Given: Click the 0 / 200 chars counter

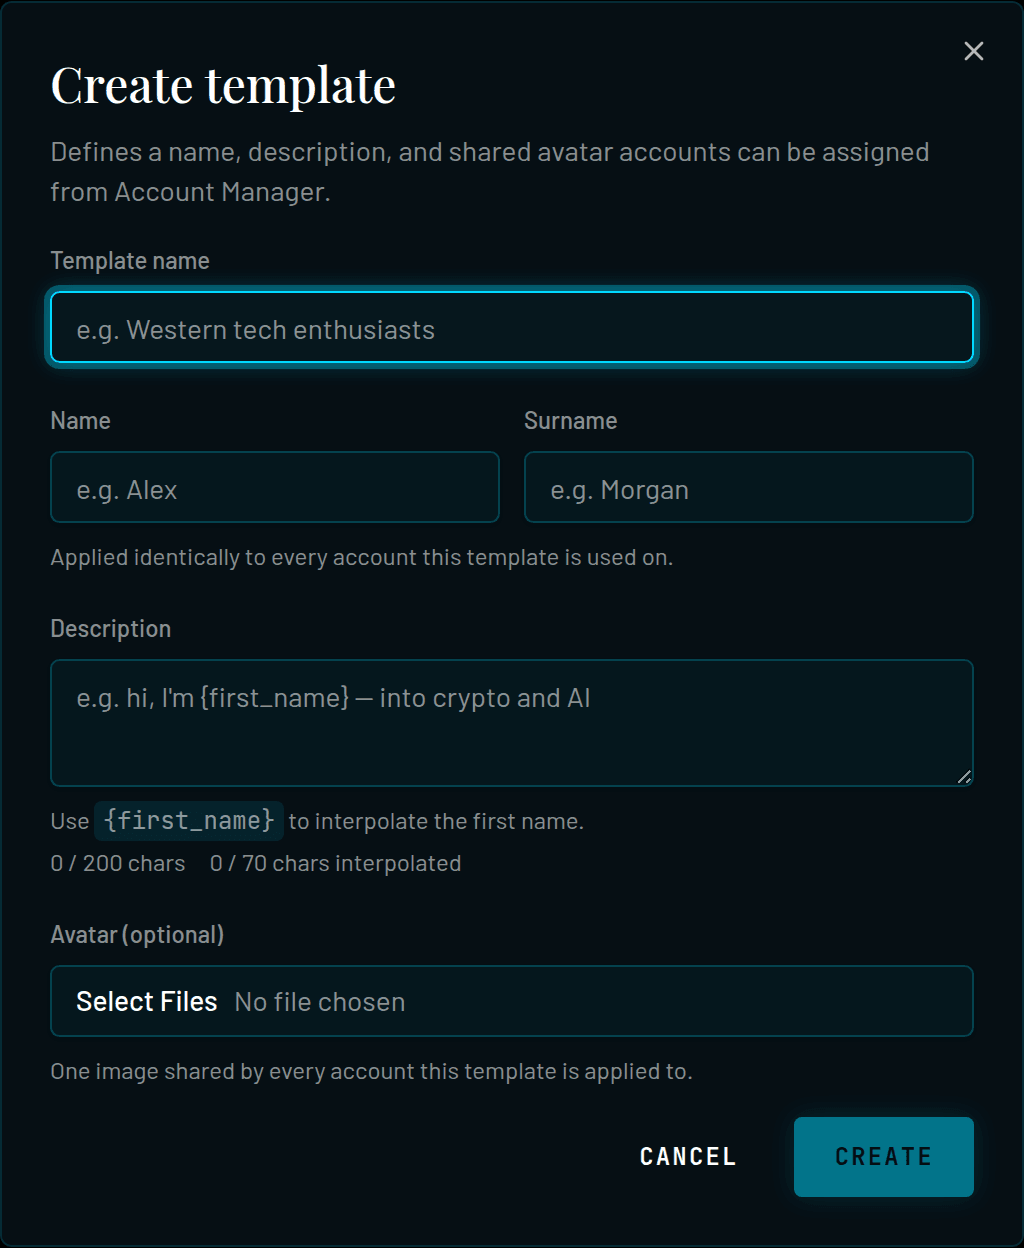Looking at the screenshot, I should coord(118,863).
